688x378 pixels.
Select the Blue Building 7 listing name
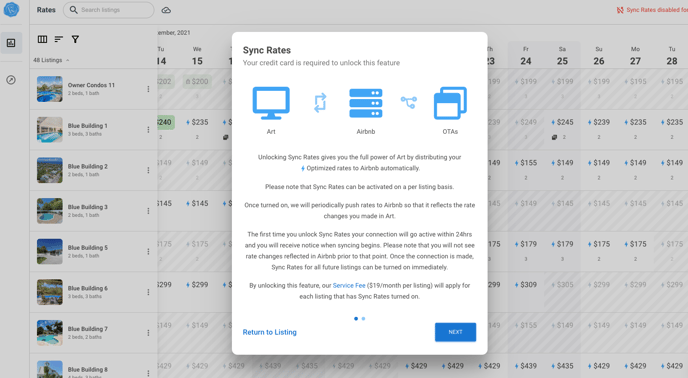coord(88,329)
